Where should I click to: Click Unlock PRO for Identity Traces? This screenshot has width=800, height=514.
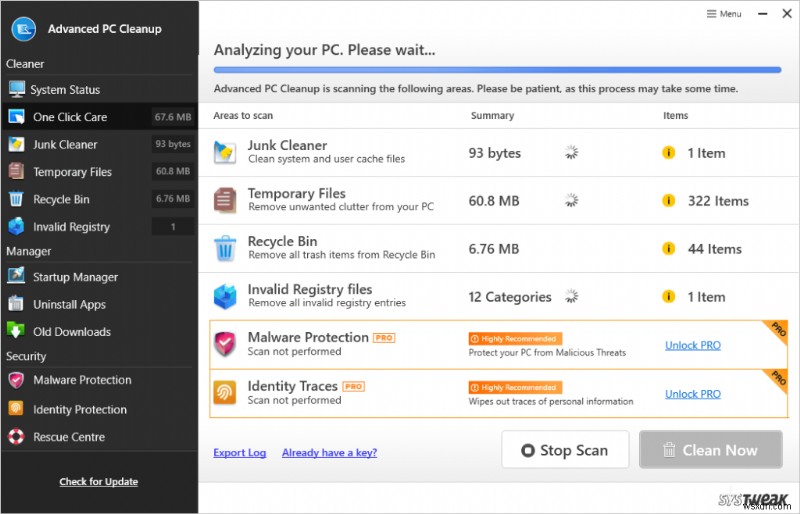click(693, 394)
